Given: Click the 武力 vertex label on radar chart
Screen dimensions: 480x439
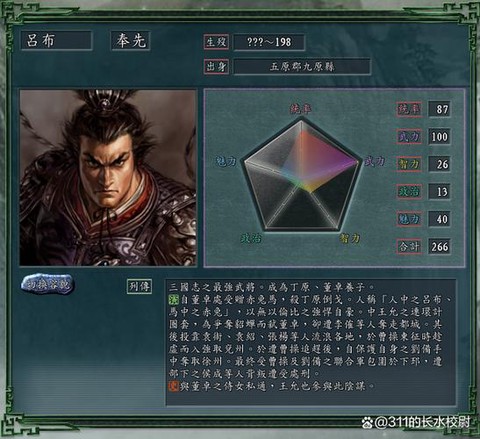Looking at the screenshot, I should point(374,161).
